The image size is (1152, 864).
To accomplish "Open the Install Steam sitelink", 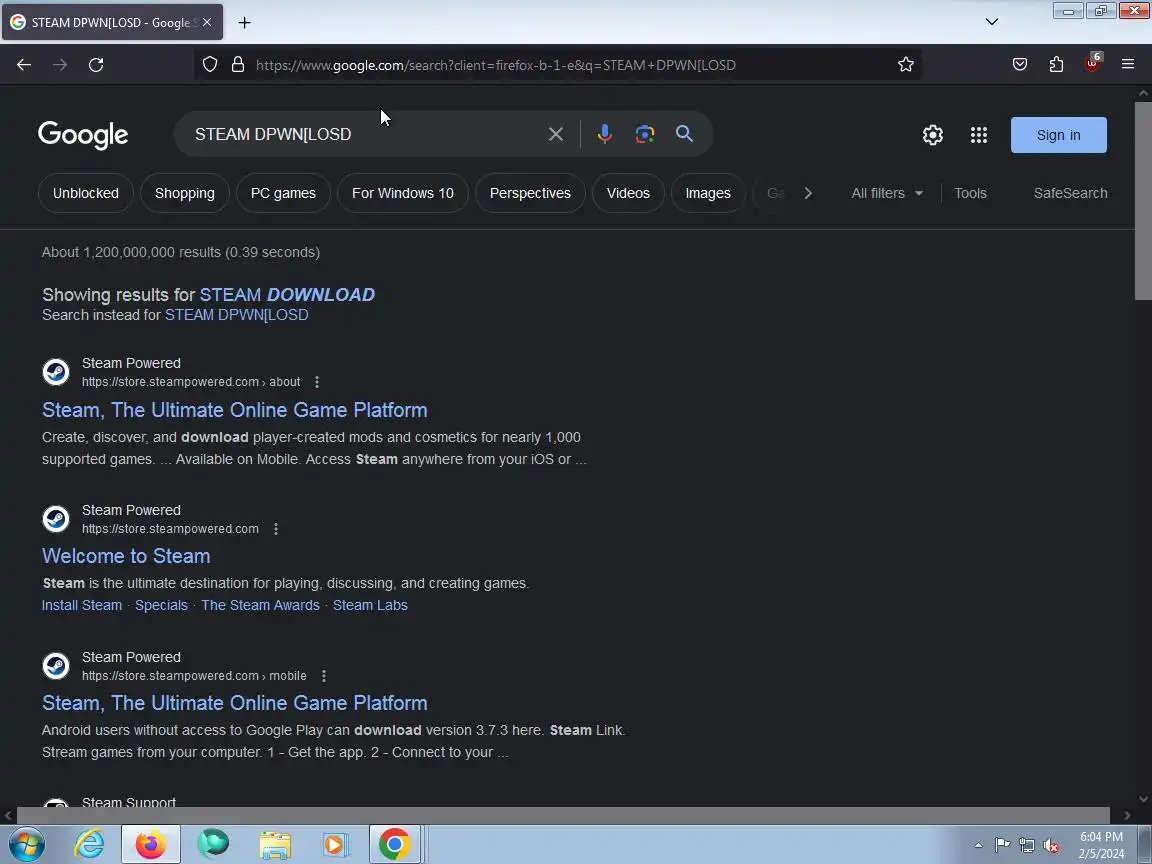I will [82, 605].
